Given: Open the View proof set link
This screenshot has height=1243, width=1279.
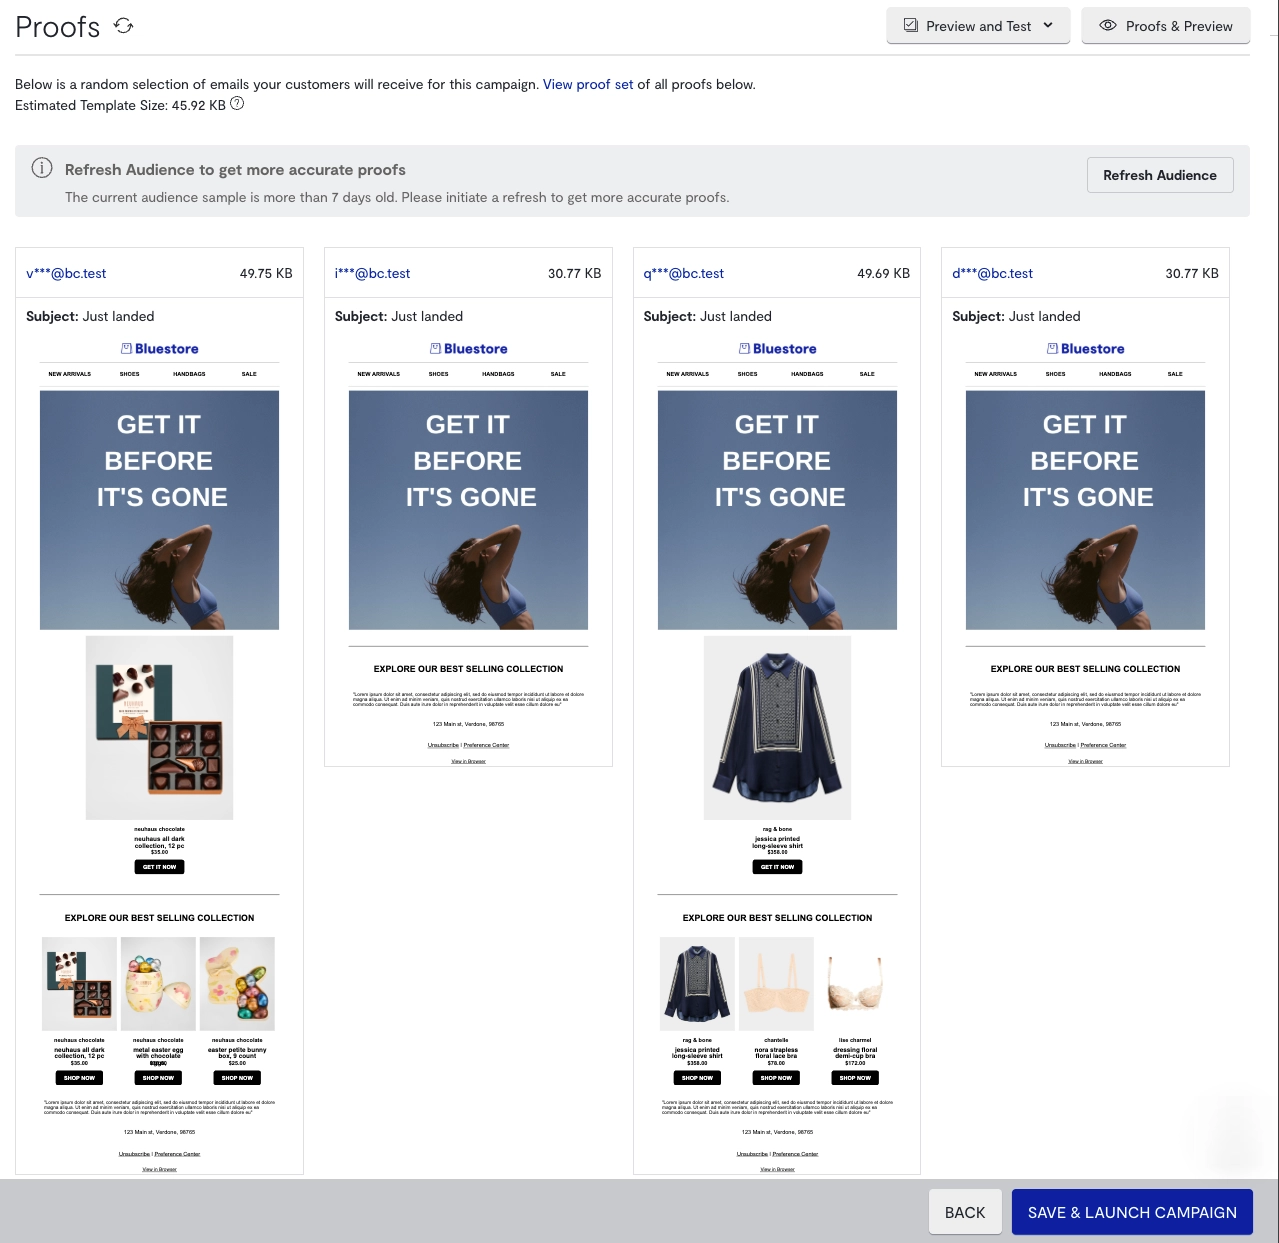Looking at the screenshot, I should click(588, 85).
